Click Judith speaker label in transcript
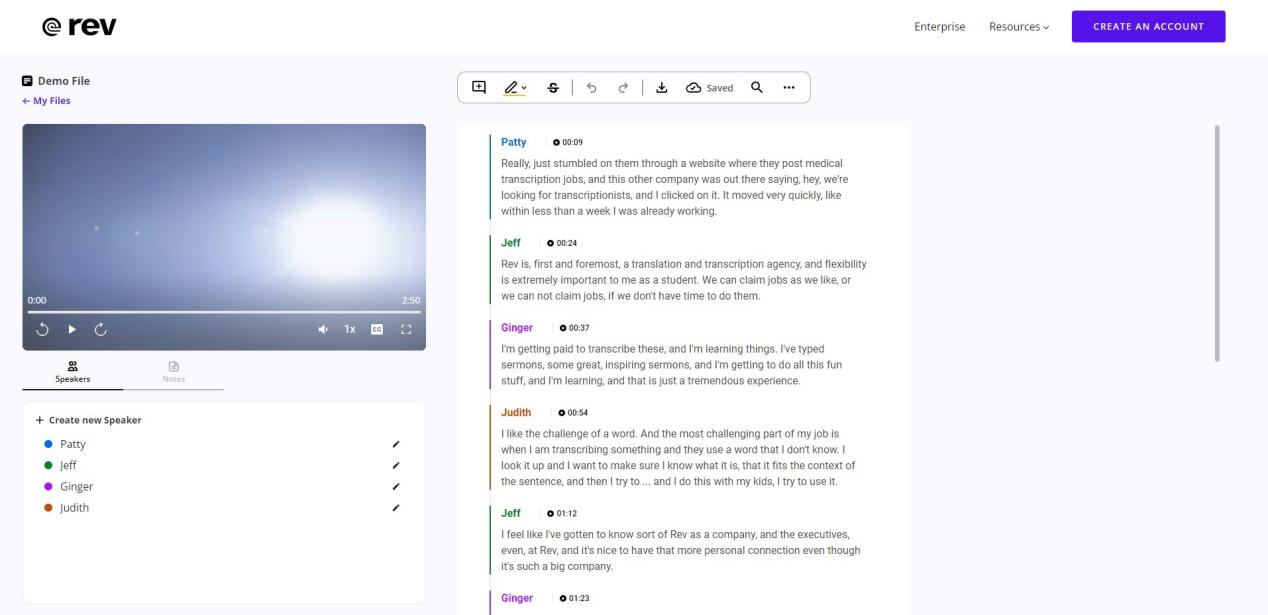This screenshot has height=615, width=1268. [516, 413]
